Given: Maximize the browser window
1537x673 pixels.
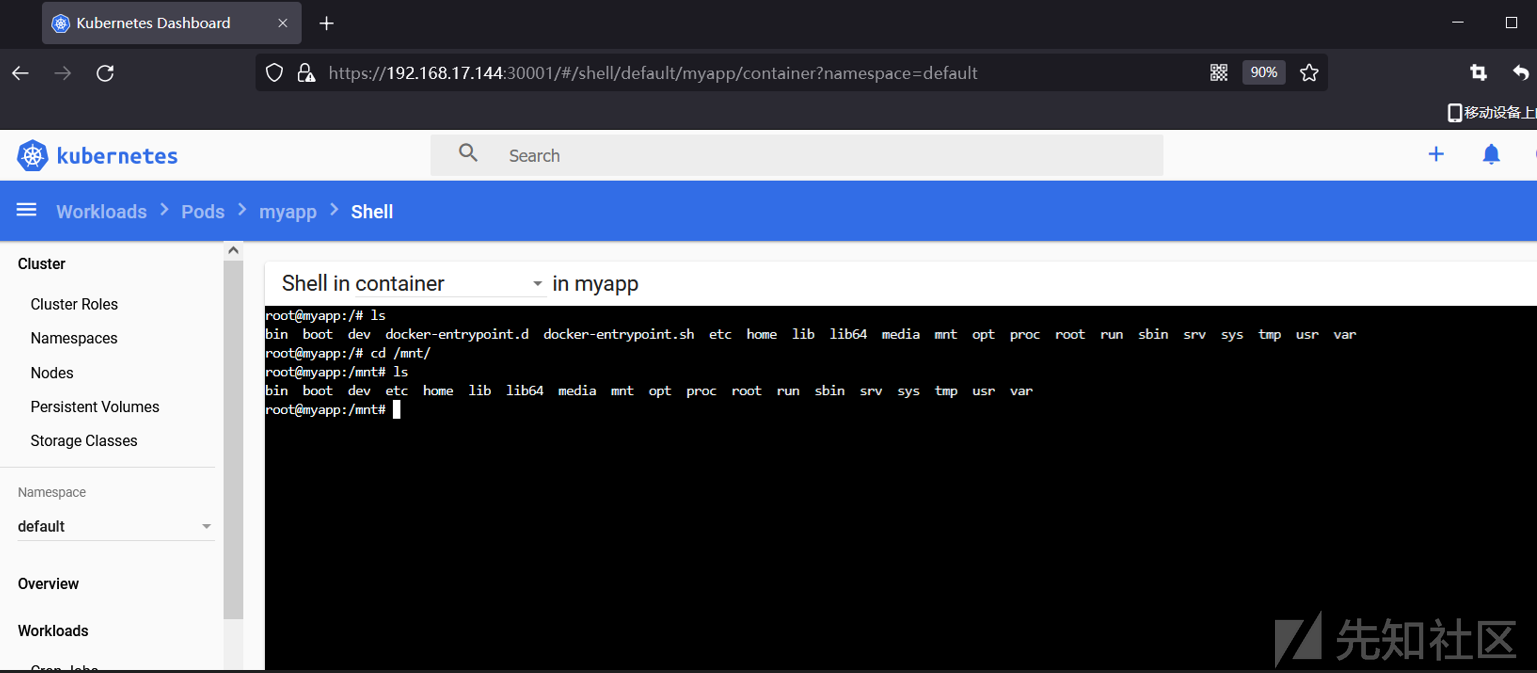Looking at the screenshot, I should pos(1511,22).
